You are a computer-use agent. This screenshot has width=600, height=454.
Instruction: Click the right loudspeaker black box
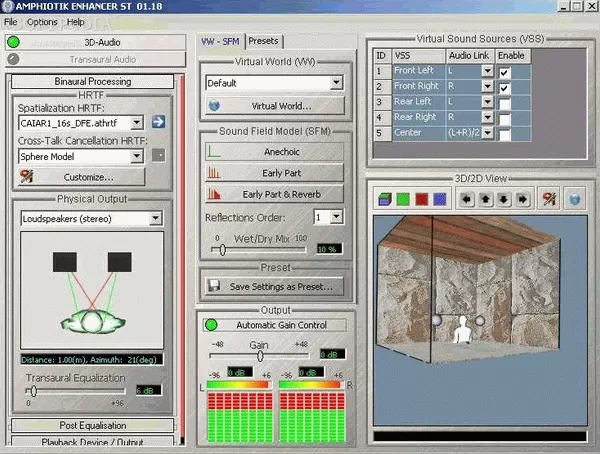[x=120, y=262]
